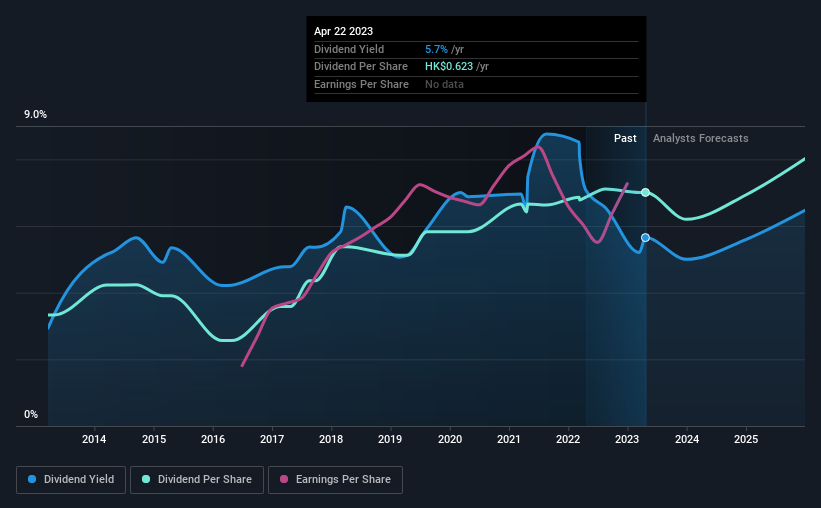Click the Past region label
This screenshot has width=821, height=508.
click(625, 138)
